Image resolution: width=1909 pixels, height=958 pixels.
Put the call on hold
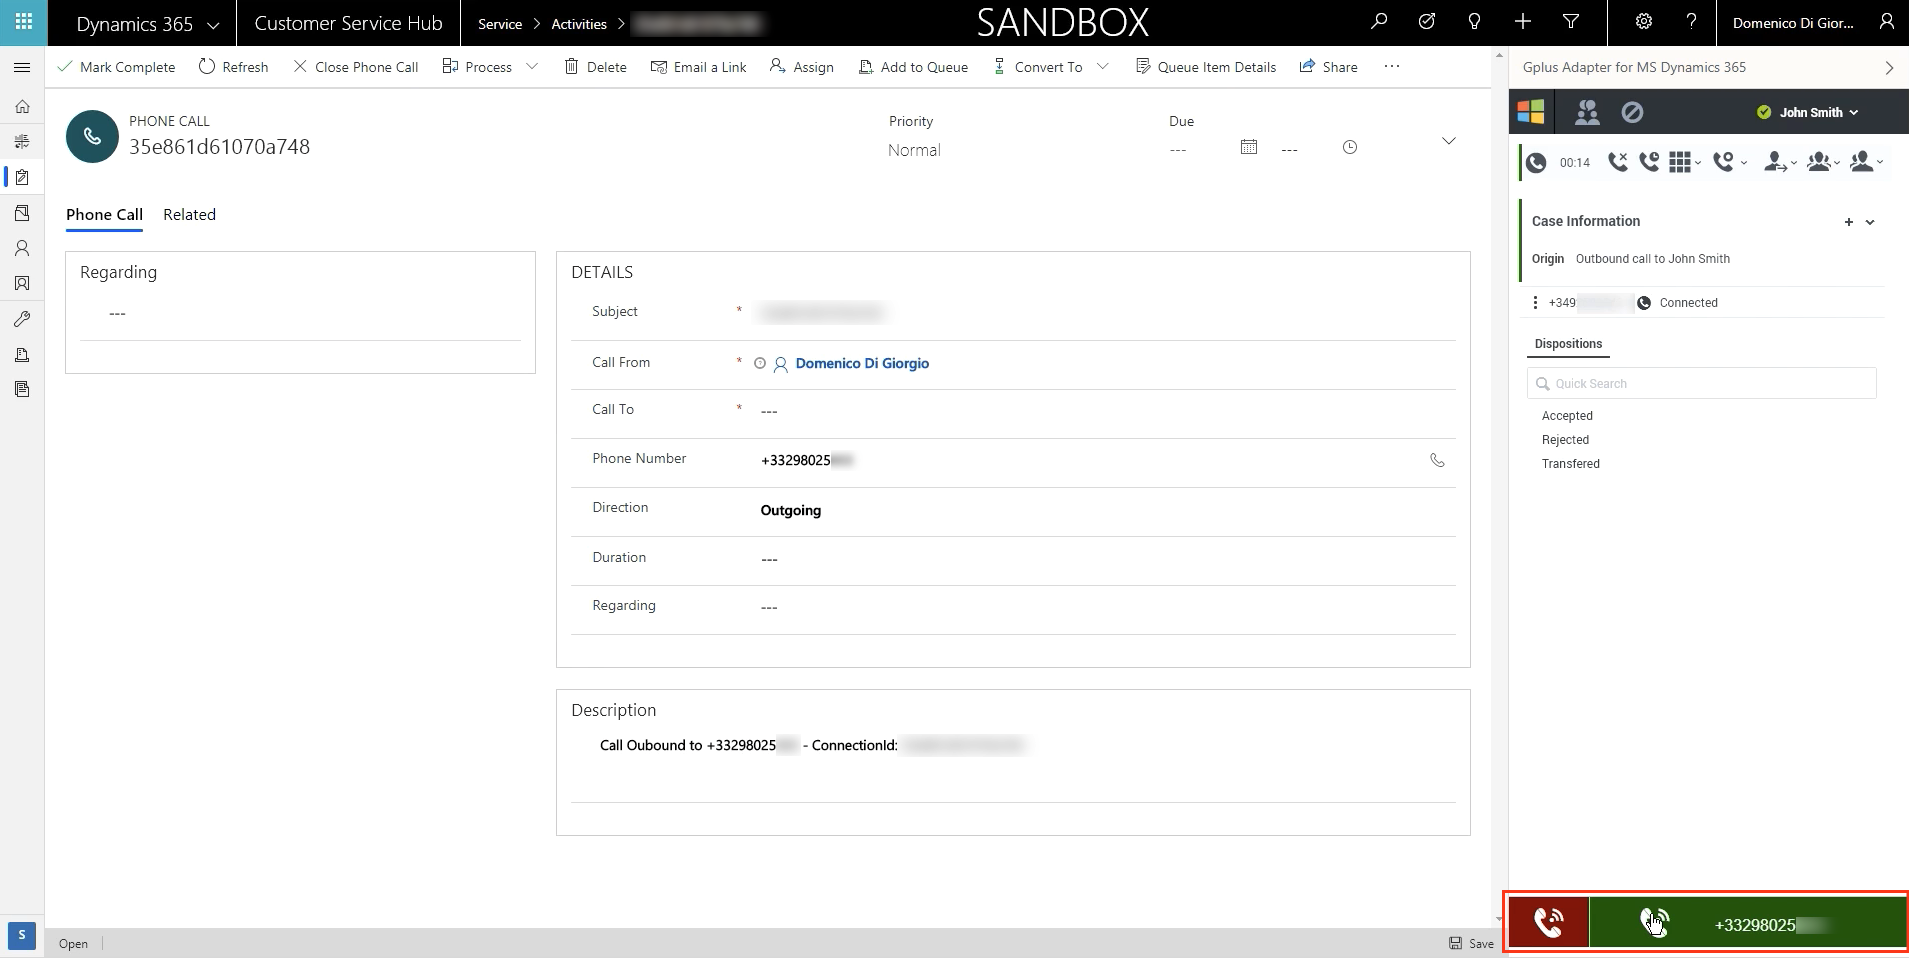tap(1649, 162)
